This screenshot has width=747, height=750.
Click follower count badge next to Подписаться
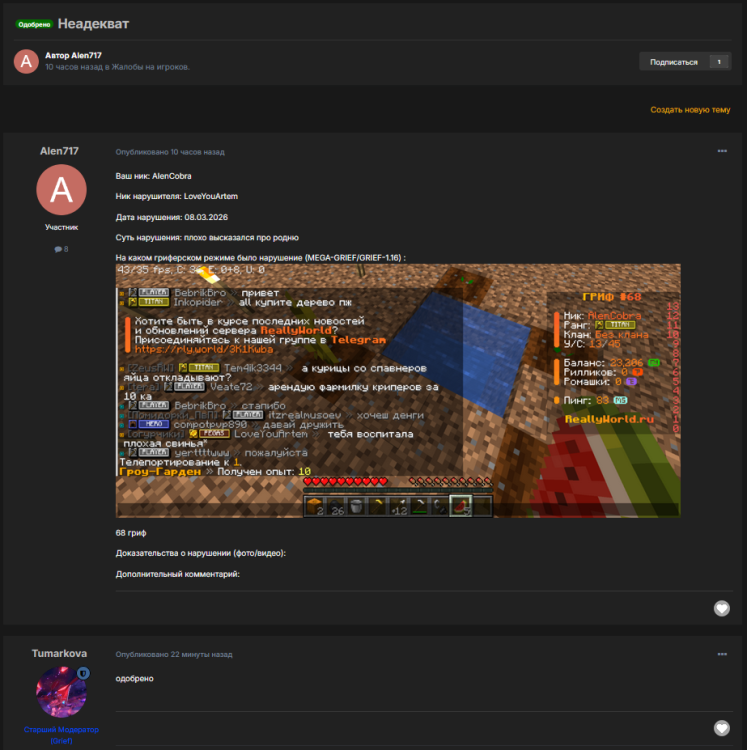pyautogui.click(x=719, y=62)
